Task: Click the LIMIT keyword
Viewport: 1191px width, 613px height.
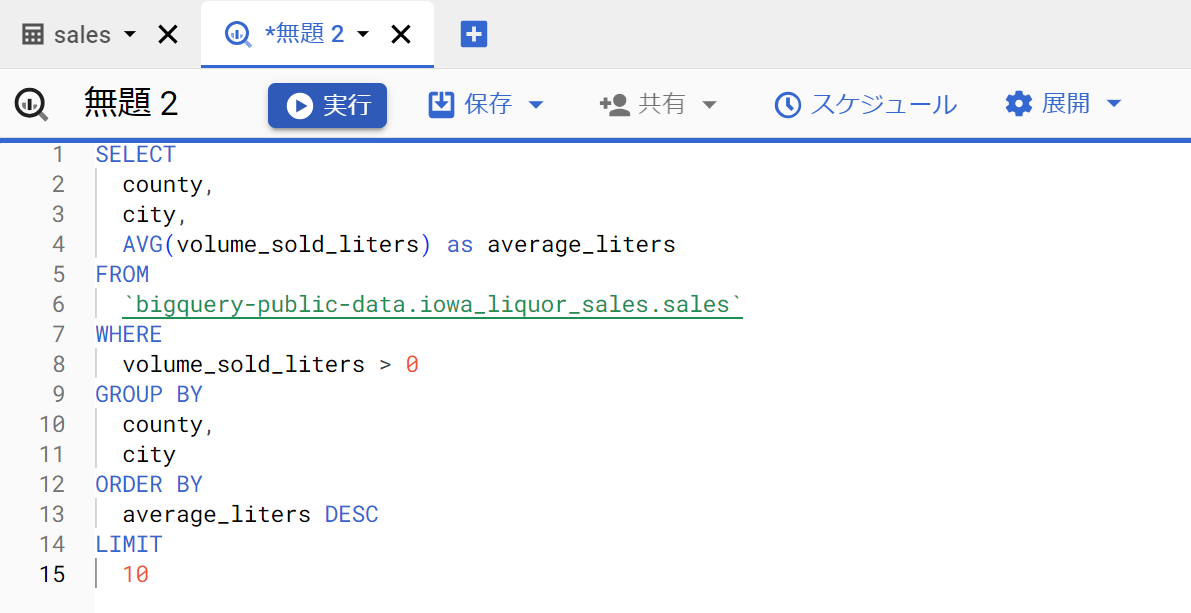Action: click(x=128, y=545)
